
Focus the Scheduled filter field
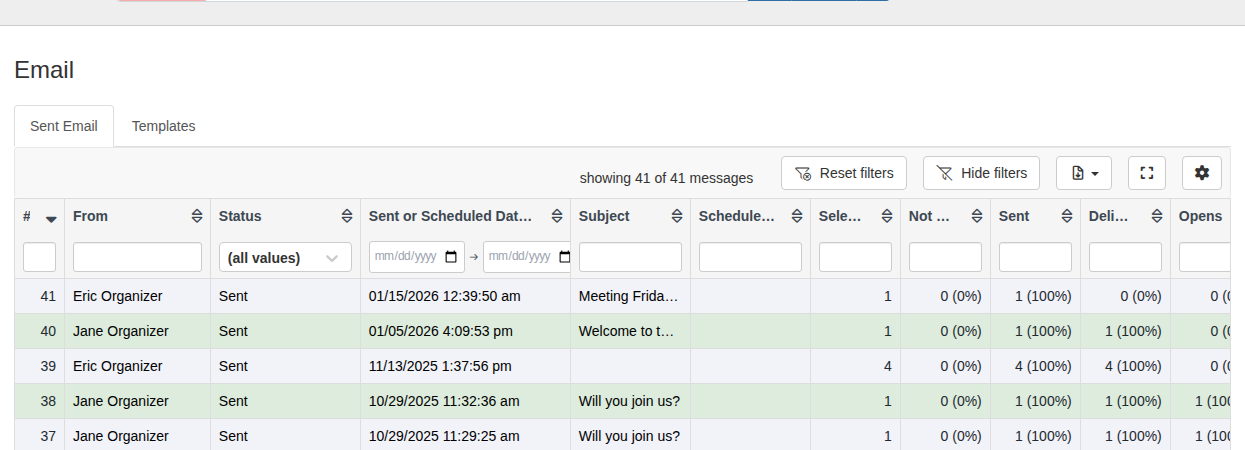tap(750, 257)
